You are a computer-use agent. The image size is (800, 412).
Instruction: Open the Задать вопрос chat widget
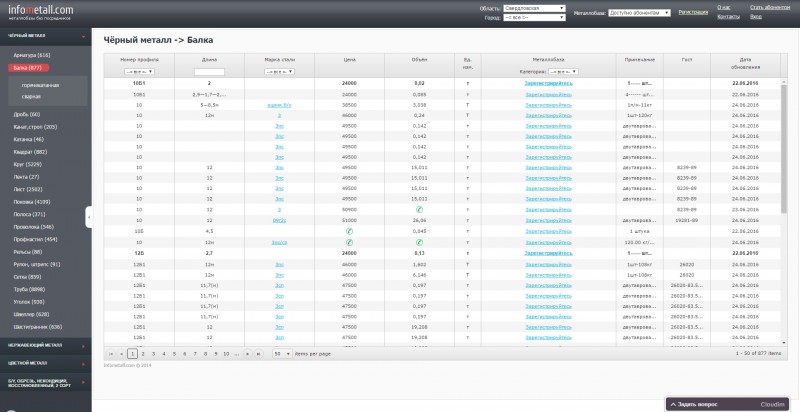coord(727,404)
